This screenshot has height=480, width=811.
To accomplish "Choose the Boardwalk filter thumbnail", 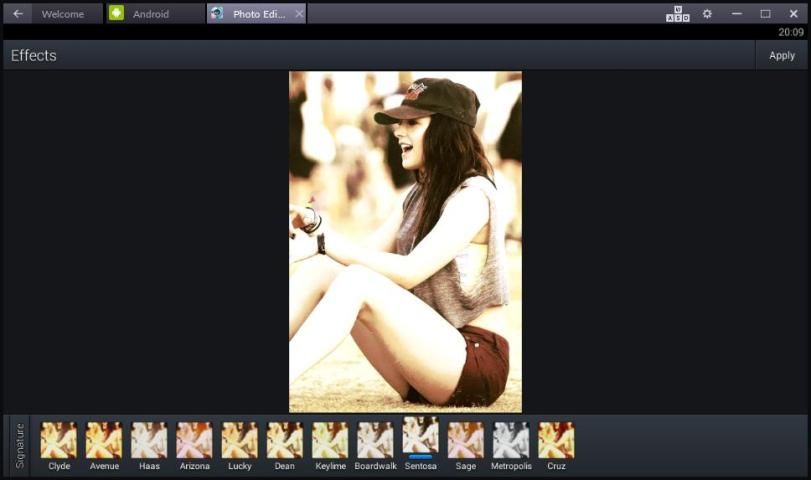I will tap(375, 440).
